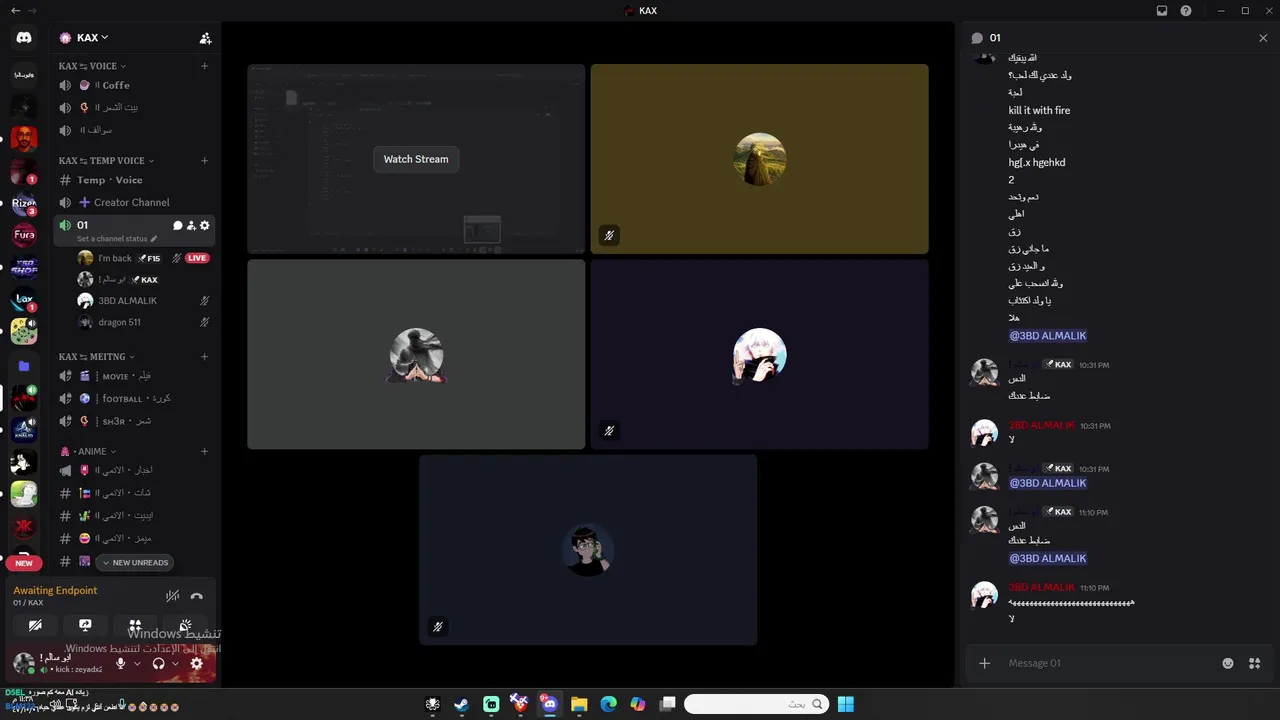Click @3BD ALMALIK mention from 11:10 PM
The height and width of the screenshot is (720, 1280).
pos(1048,558)
